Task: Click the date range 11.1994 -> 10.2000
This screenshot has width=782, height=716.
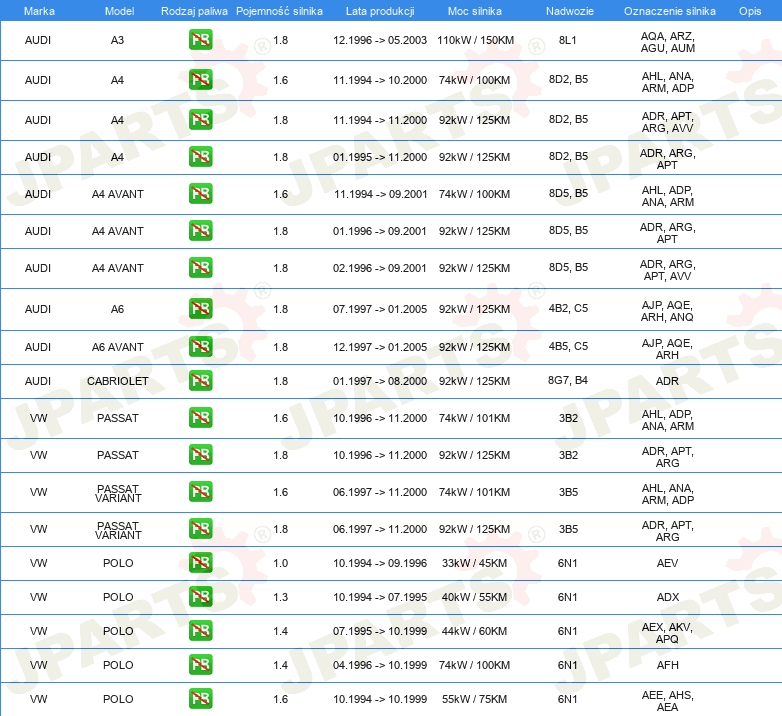Action: [x=380, y=80]
